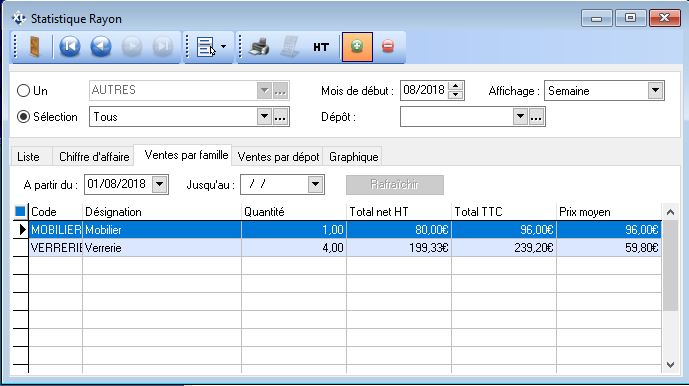Viewport: 689px width, 386px height.
Task: Click the exit door icon in toolbar
Action: tap(34, 47)
